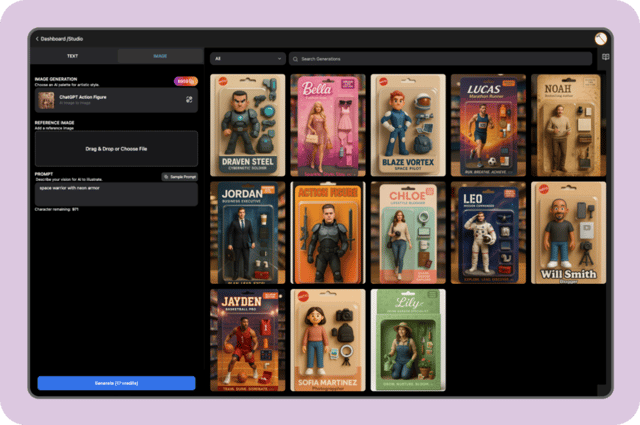
Task: Go back using the Dashboard chevron arrow
Action: pos(37,39)
